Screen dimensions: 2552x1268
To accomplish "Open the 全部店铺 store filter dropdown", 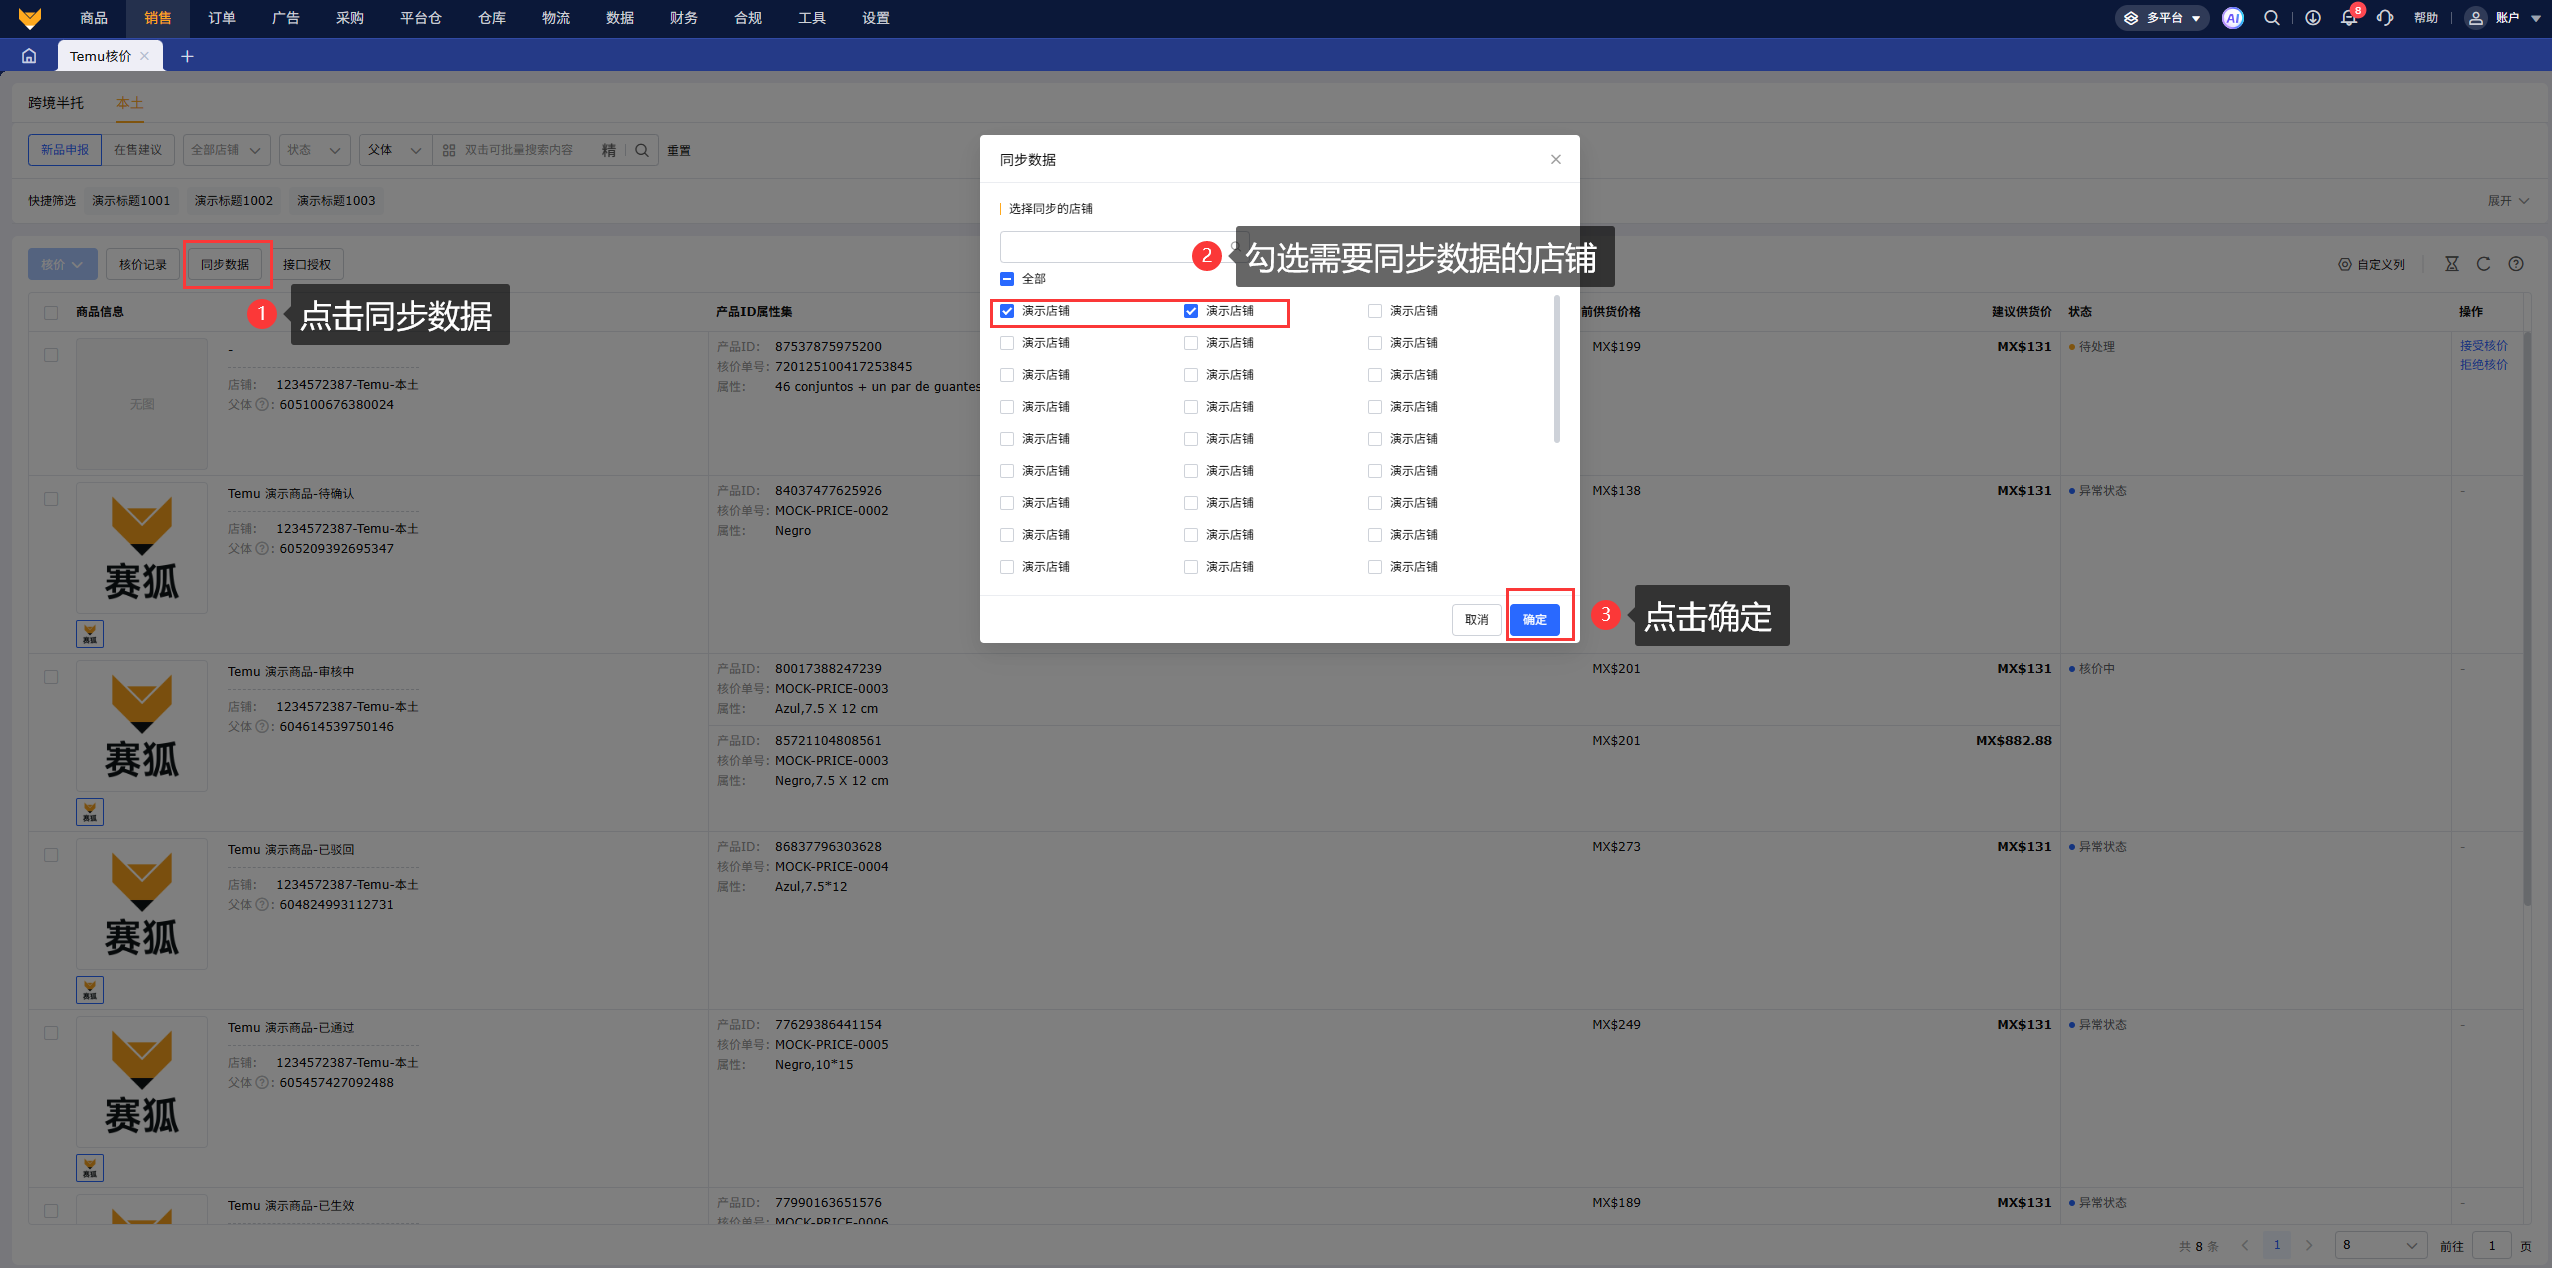I will click(x=226, y=150).
